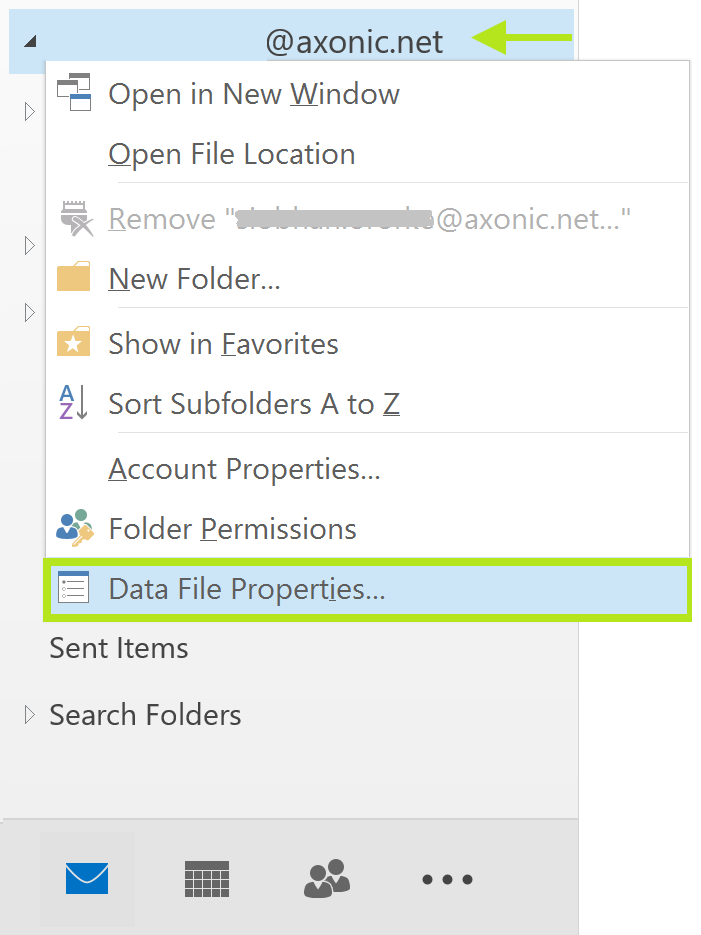Select the axonic.net account header
The height and width of the screenshot is (935, 701).
point(354,42)
